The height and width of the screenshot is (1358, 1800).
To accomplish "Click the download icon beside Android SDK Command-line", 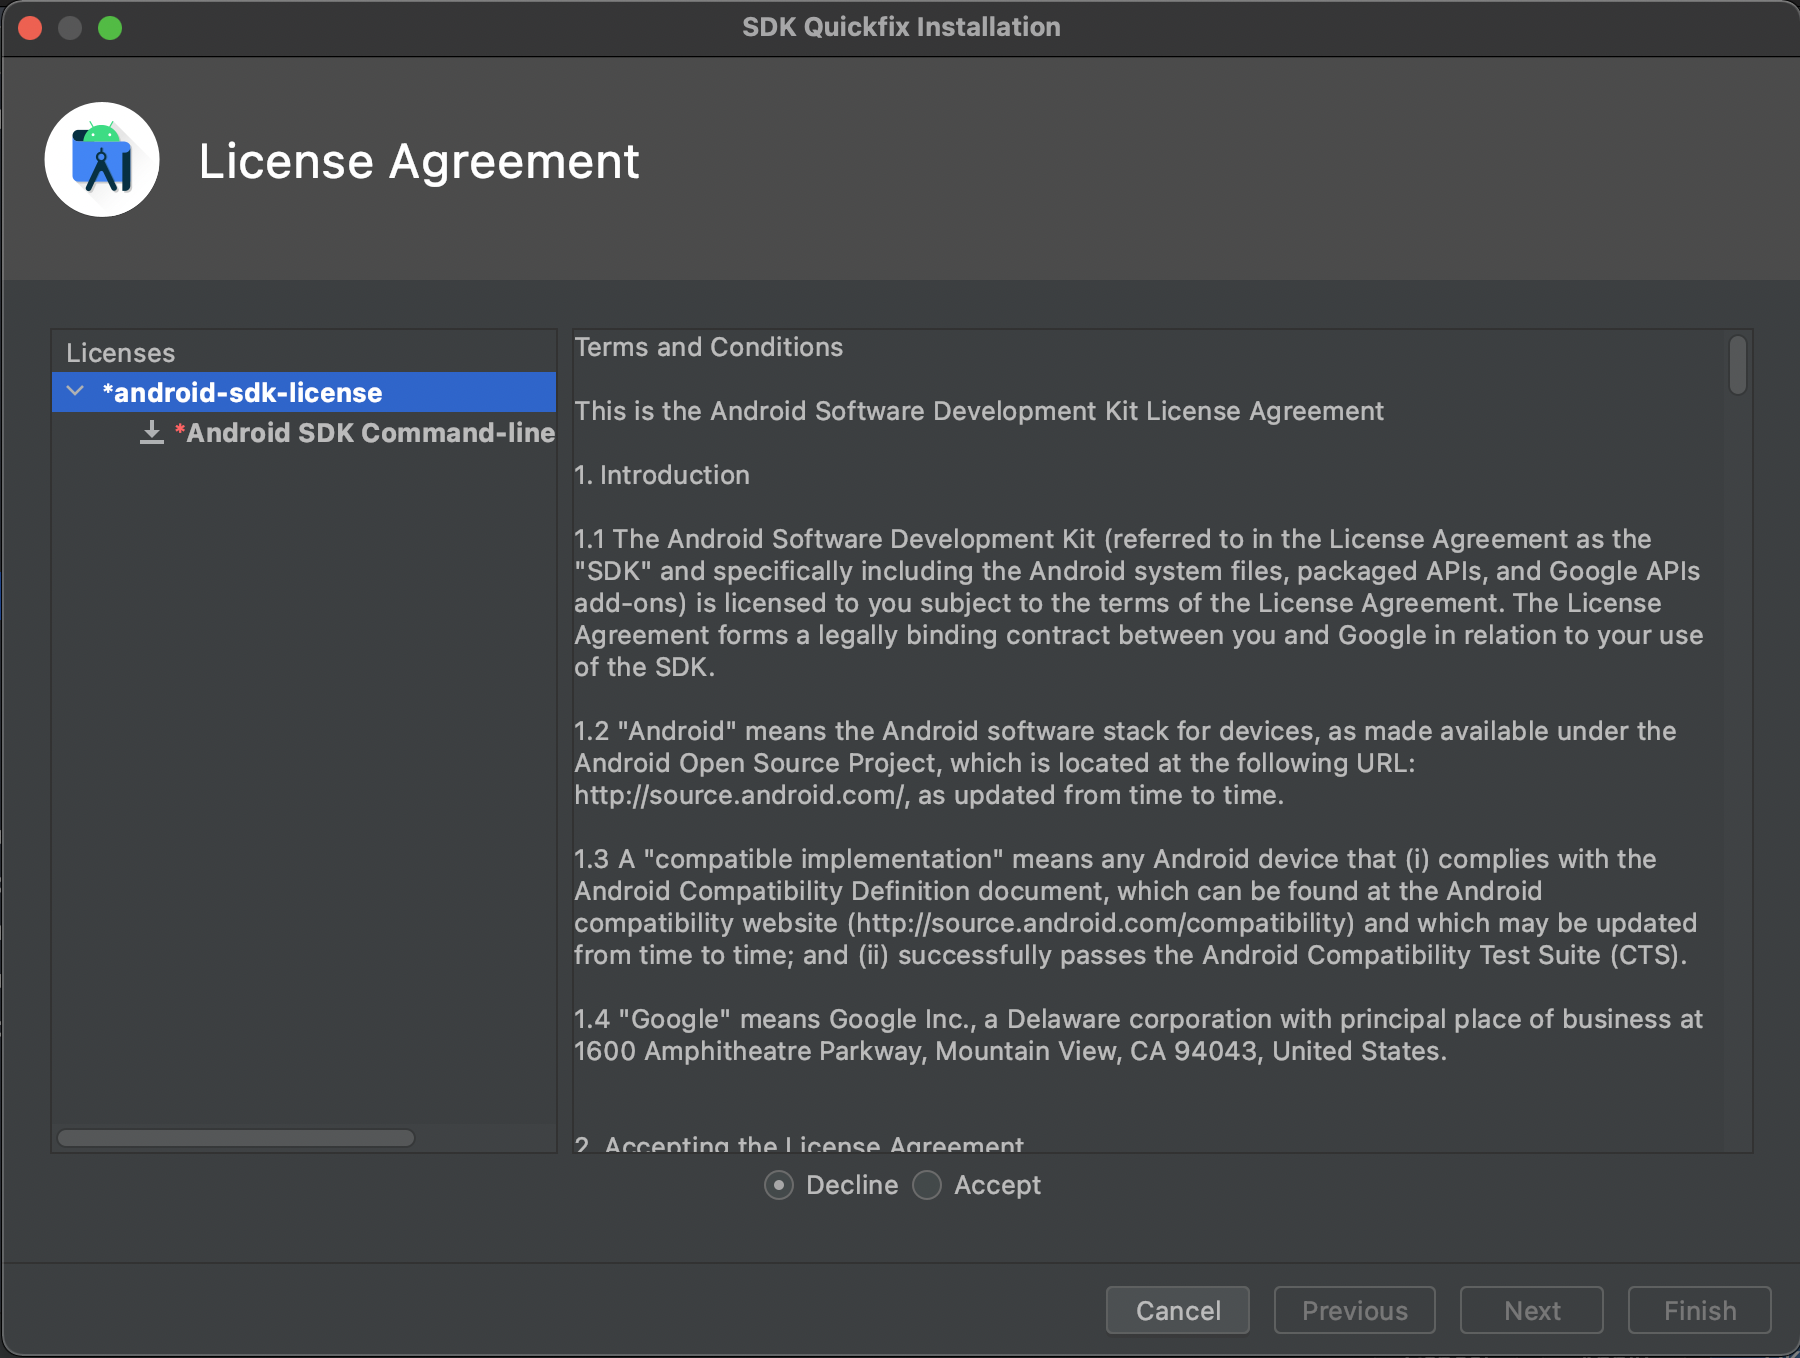I will coord(152,433).
